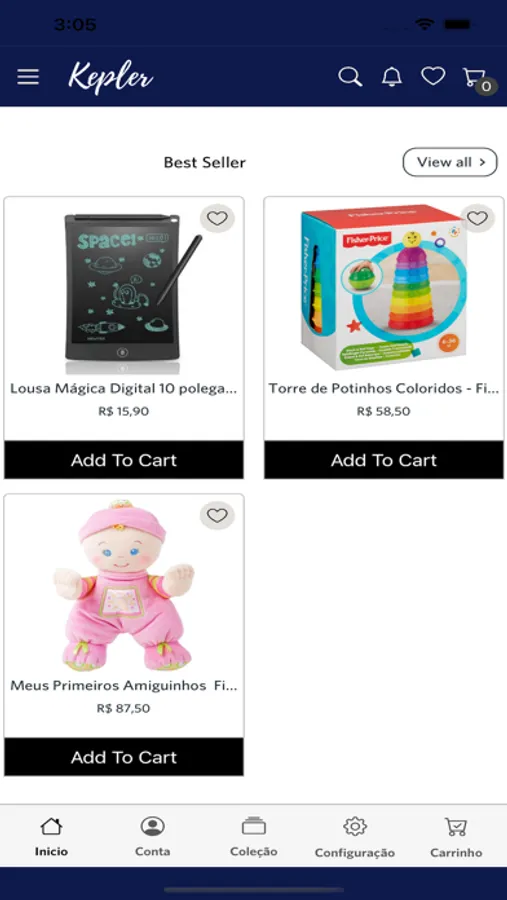
Task: Favorite the Meus Primeiros Amiguinhos doll
Action: tap(217, 515)
